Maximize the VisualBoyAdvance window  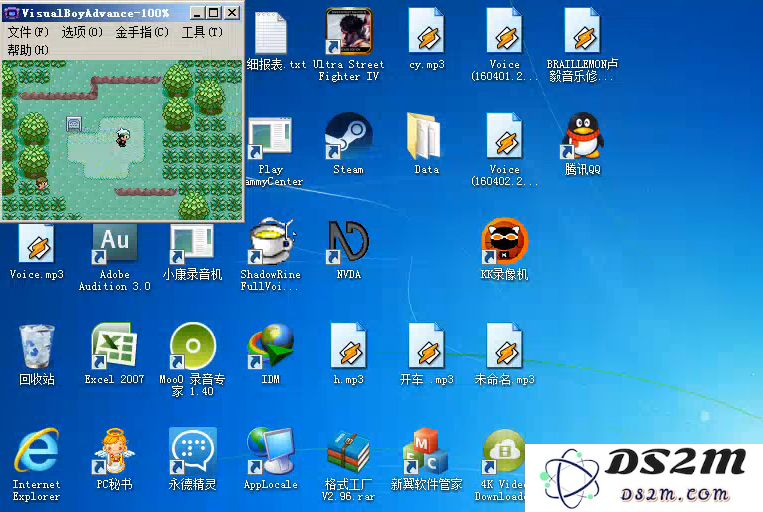point(213,13)
